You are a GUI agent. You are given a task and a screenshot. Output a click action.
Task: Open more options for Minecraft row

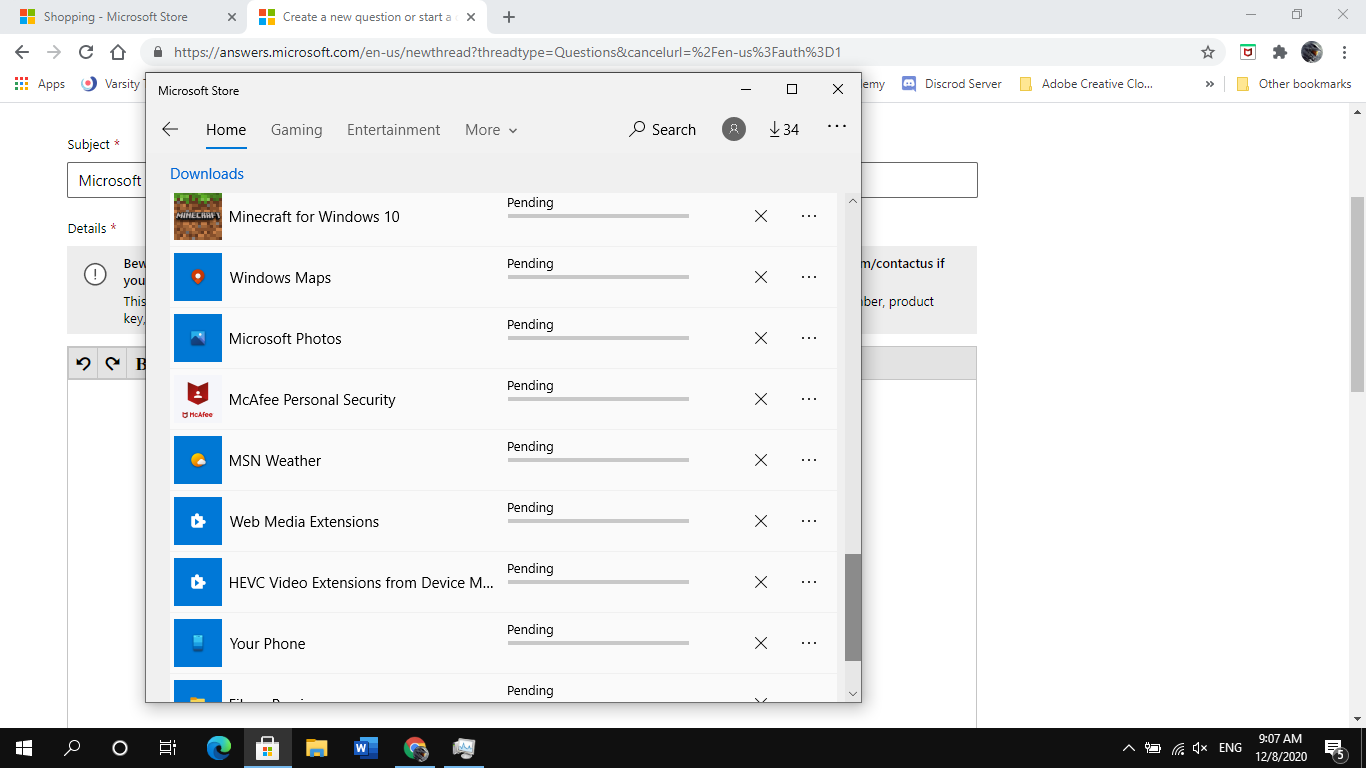(x=809, y=216)
